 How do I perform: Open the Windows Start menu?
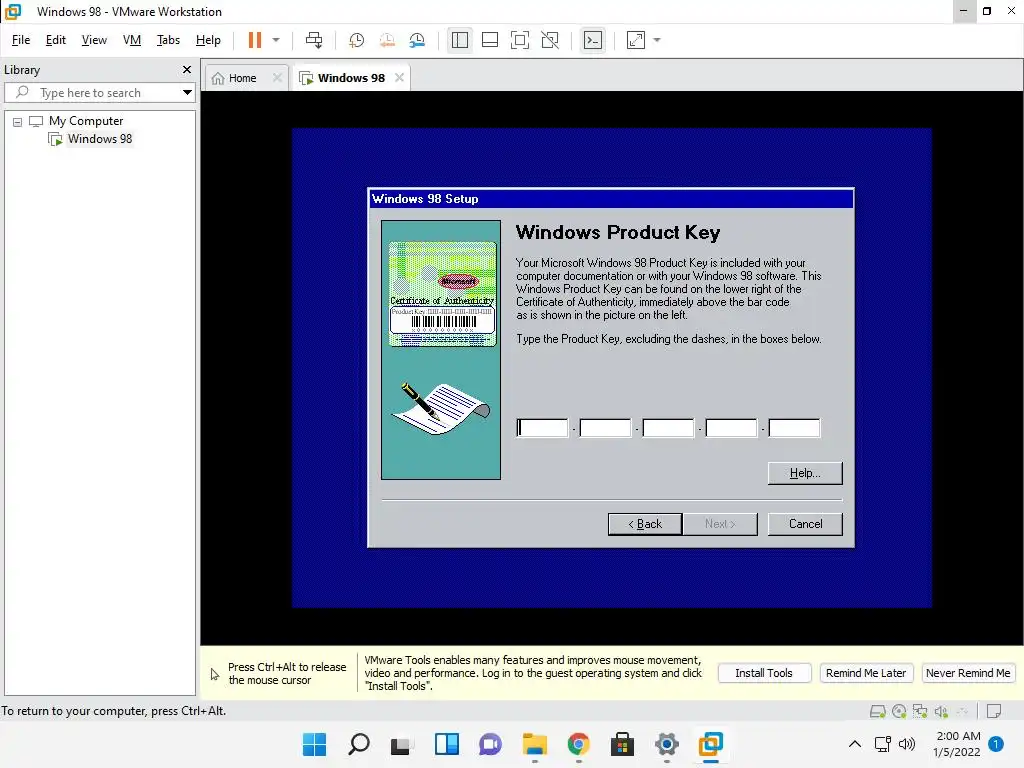(315, 744)
